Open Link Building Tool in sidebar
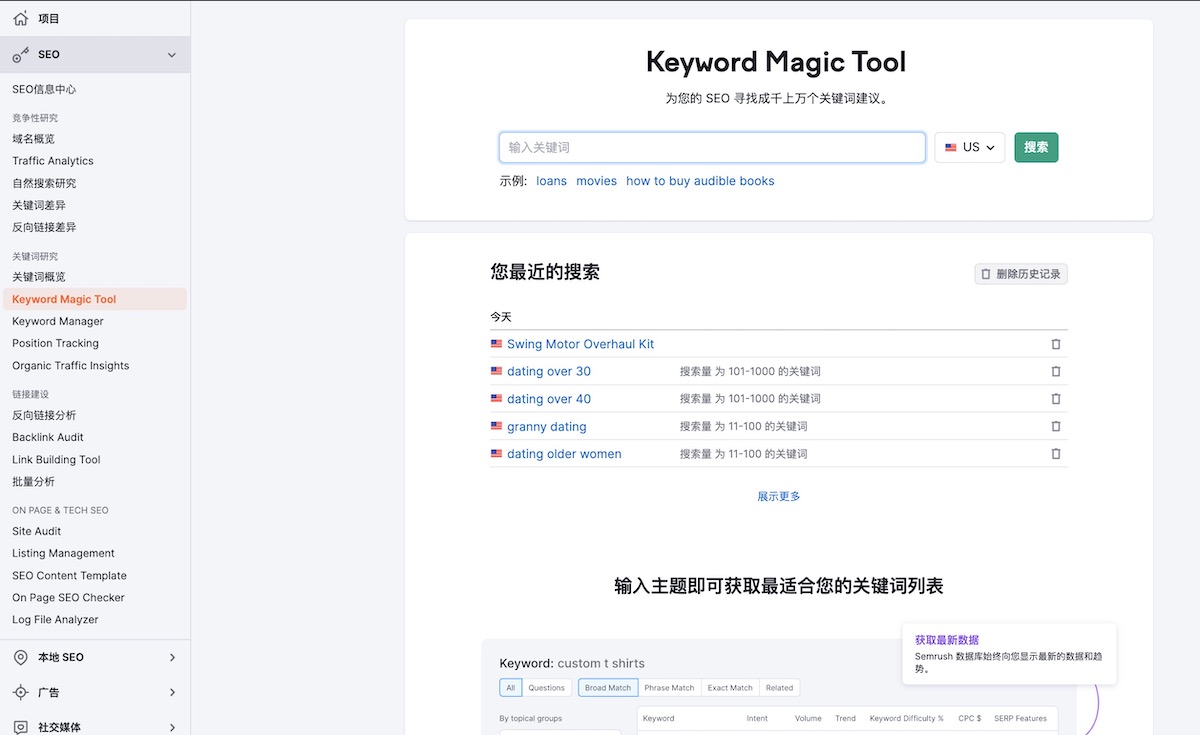The width and height of the screenshot is (1200, 735). [x=56, y=459]
